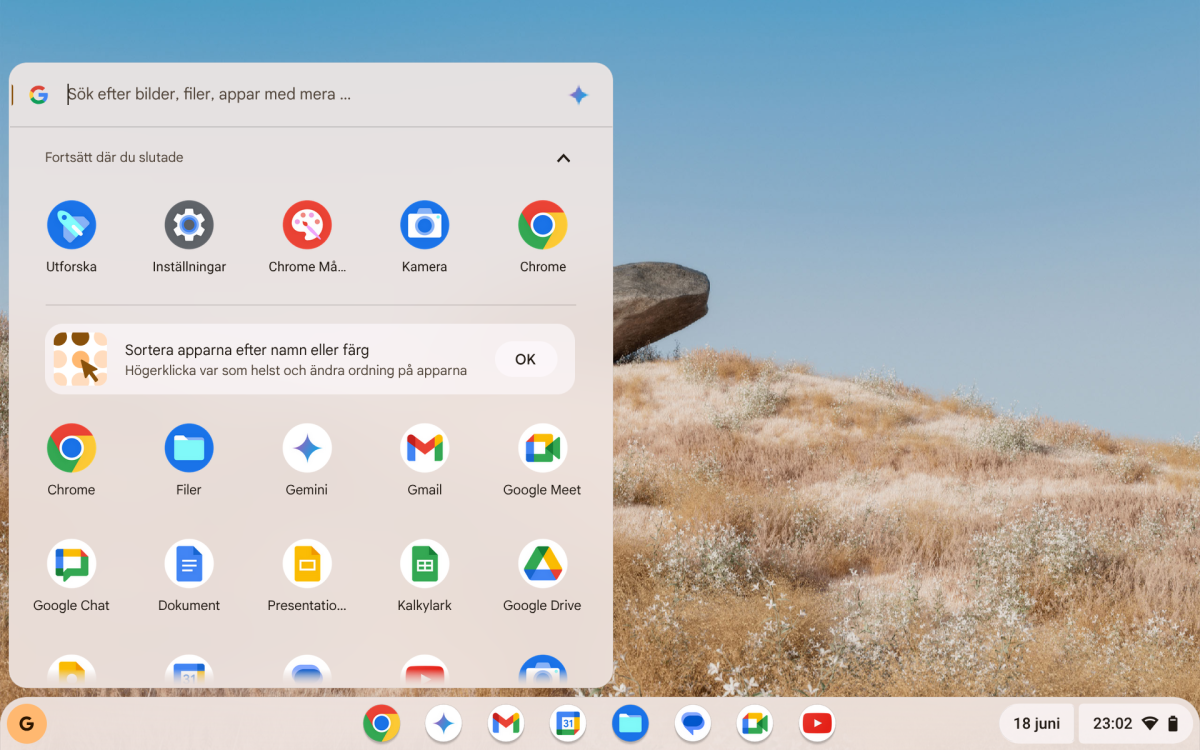Dismiss the sorting tip with OK
Image resolution: width=1200 pixels, height=750 pixels.
click(x=525, y=359)
